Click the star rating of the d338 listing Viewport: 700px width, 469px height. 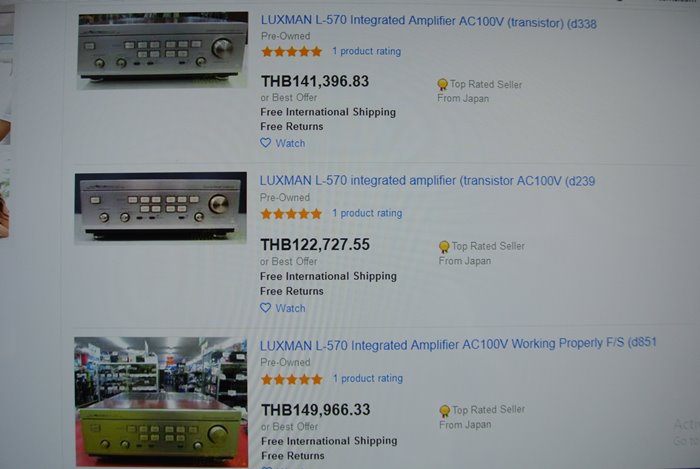[x=292, y=51]
